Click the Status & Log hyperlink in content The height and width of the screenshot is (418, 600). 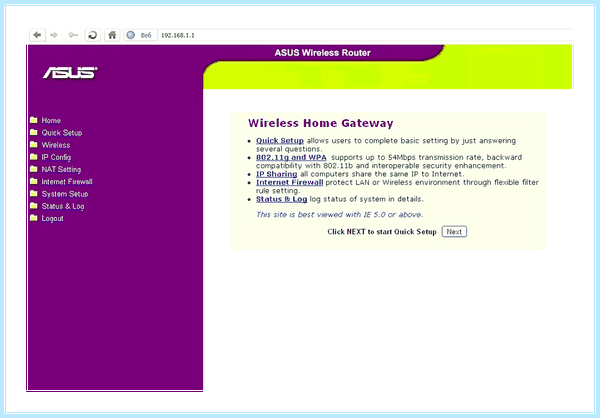click(282, 199)
